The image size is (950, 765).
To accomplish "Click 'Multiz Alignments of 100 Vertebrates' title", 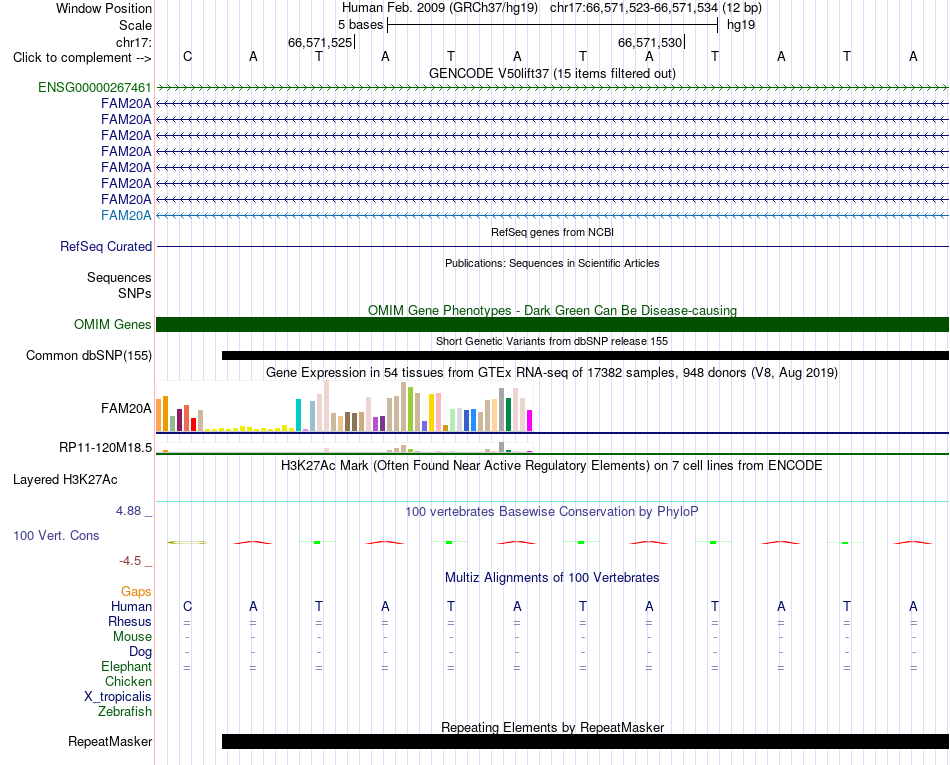I will coord(552,577).
